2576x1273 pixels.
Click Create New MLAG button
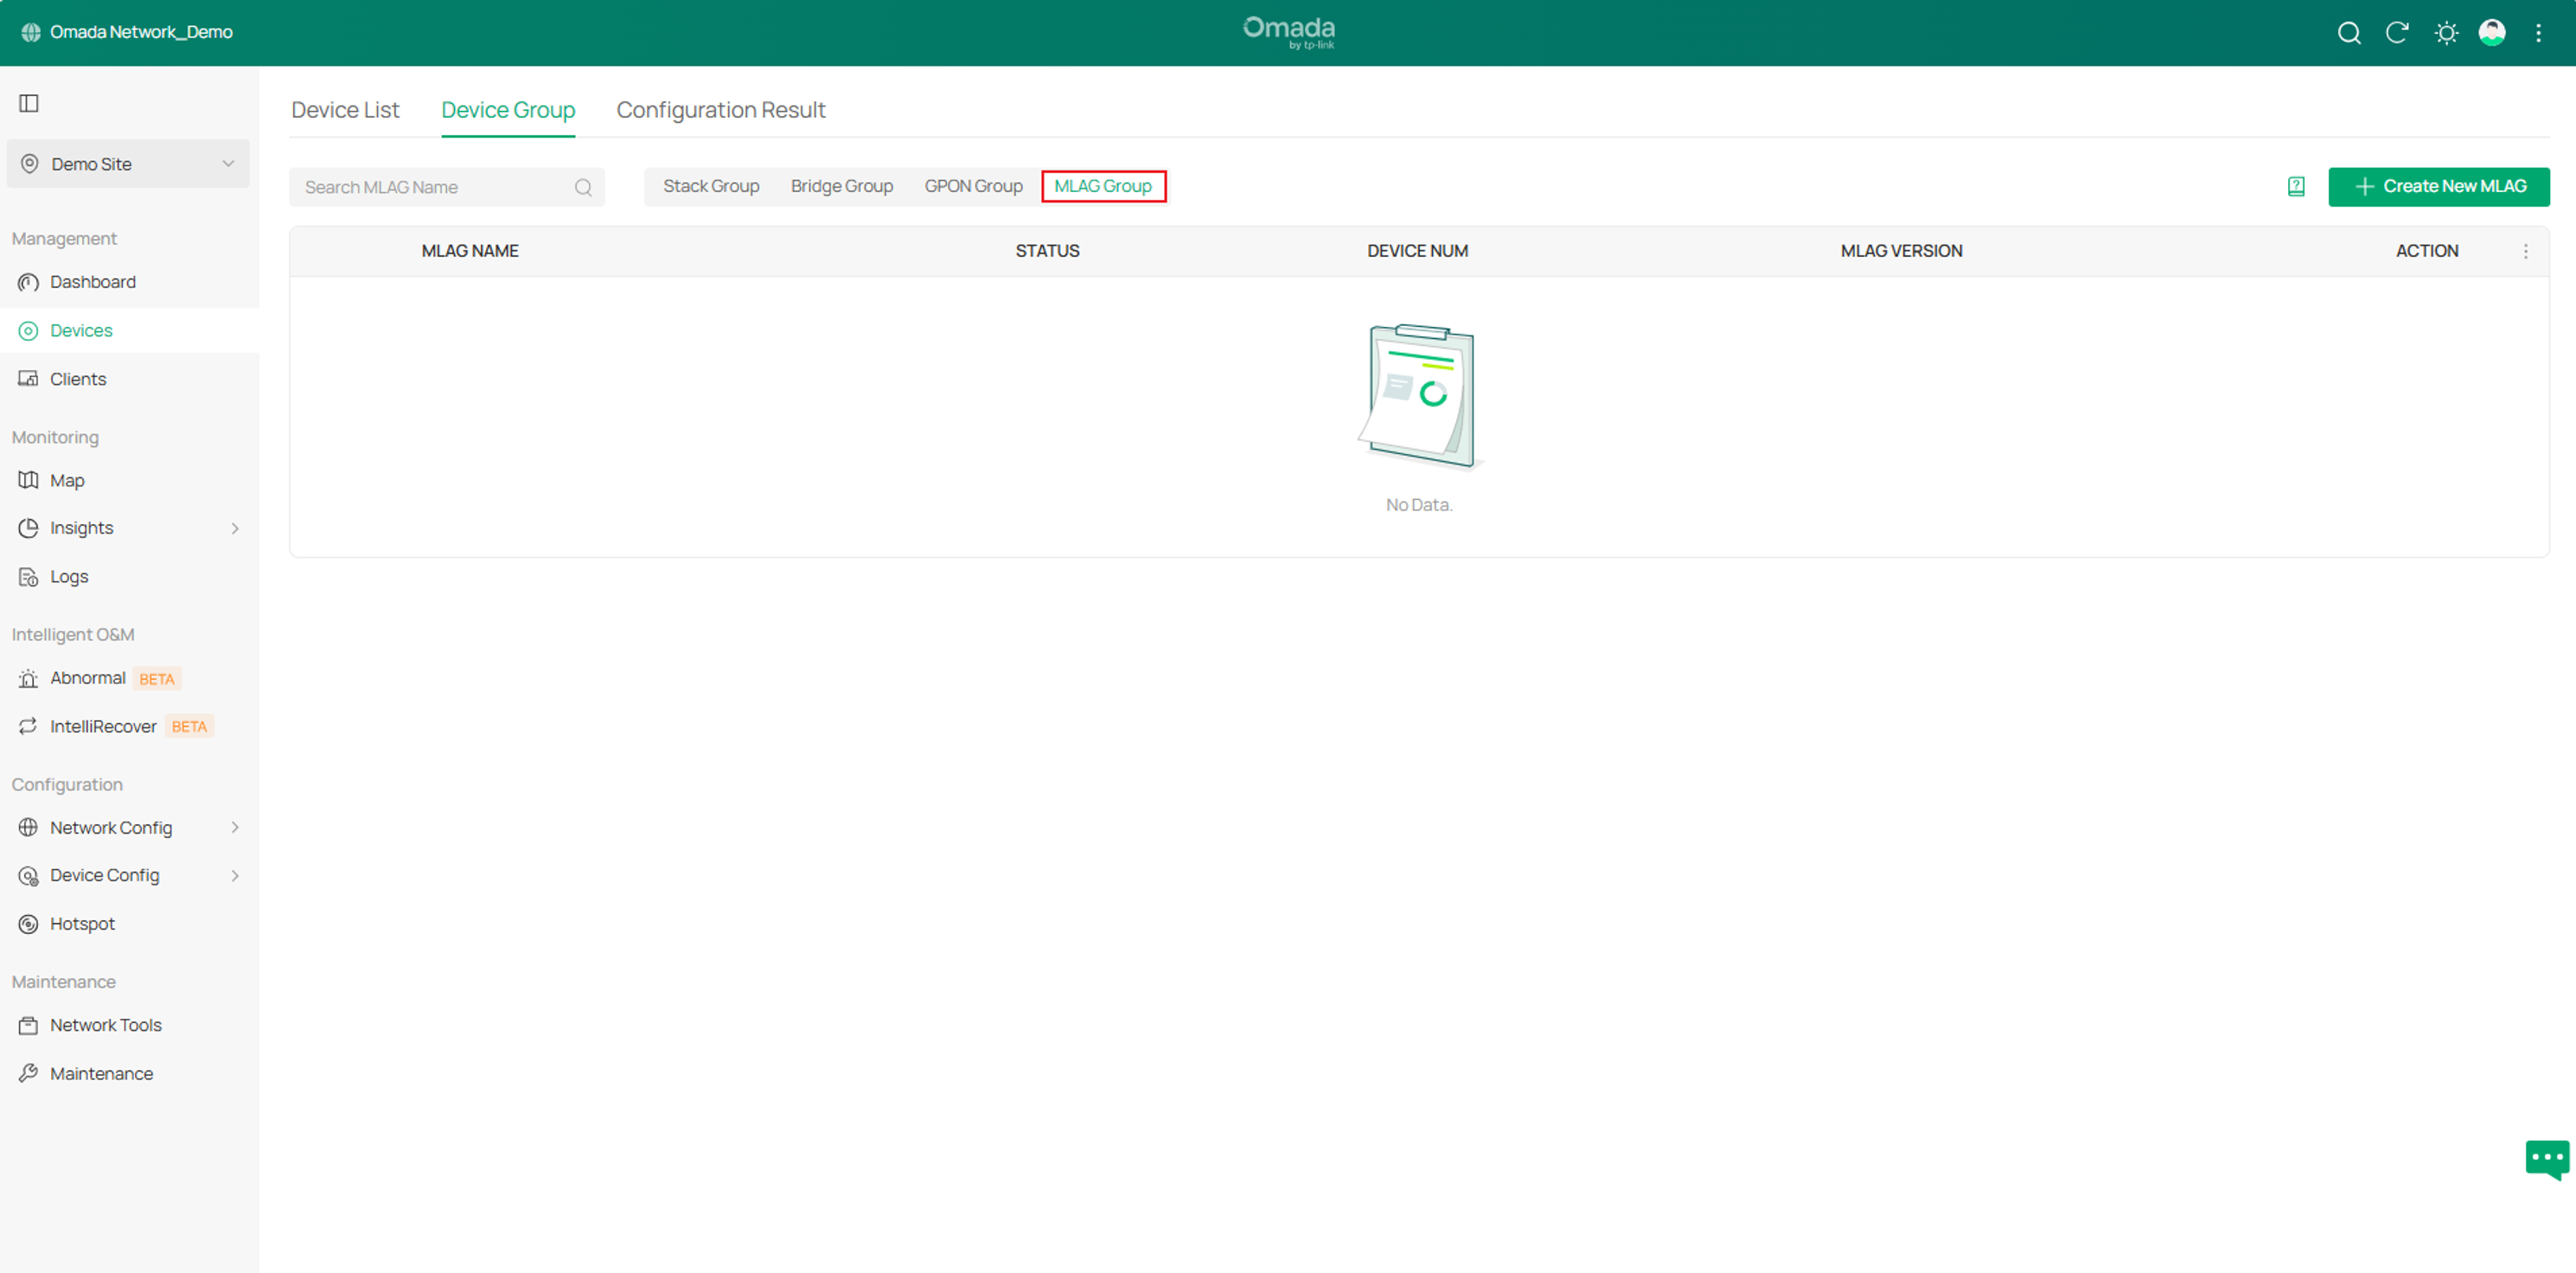2438,187
